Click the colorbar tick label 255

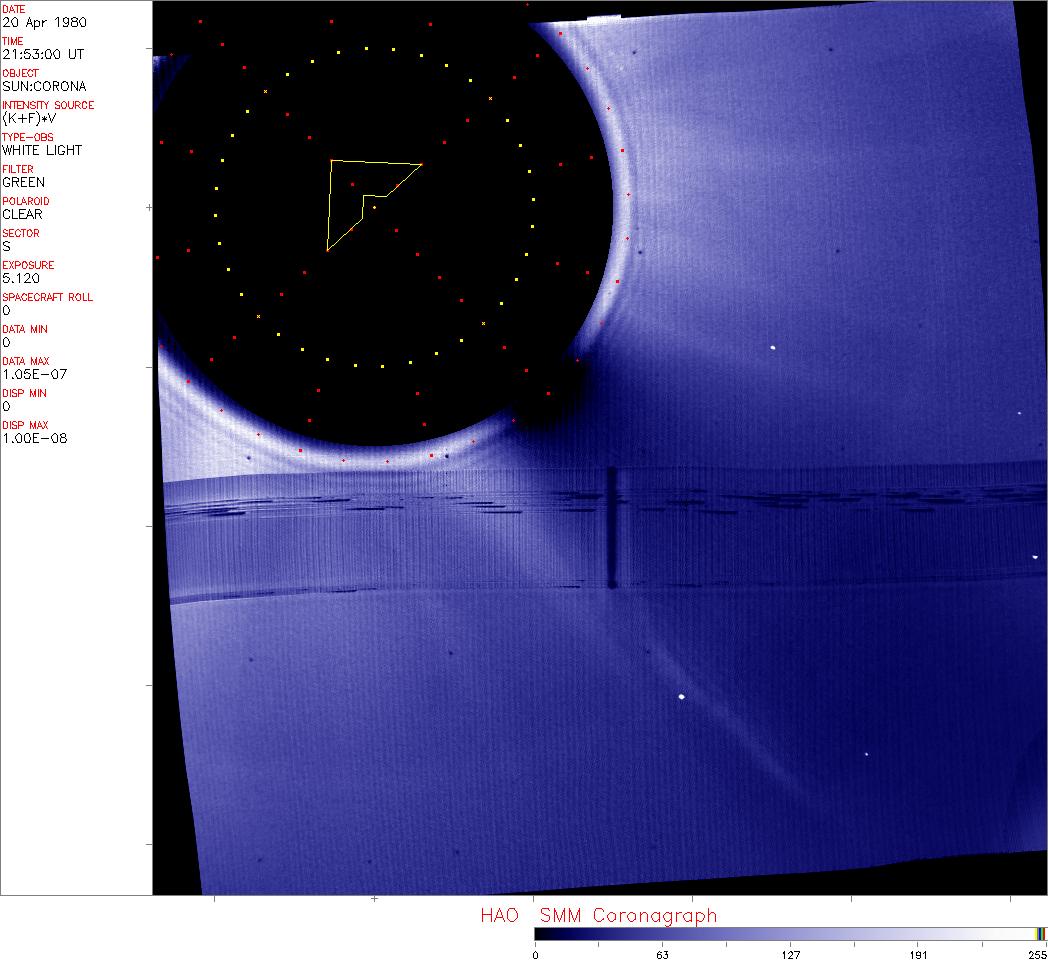pos(1039,954)
